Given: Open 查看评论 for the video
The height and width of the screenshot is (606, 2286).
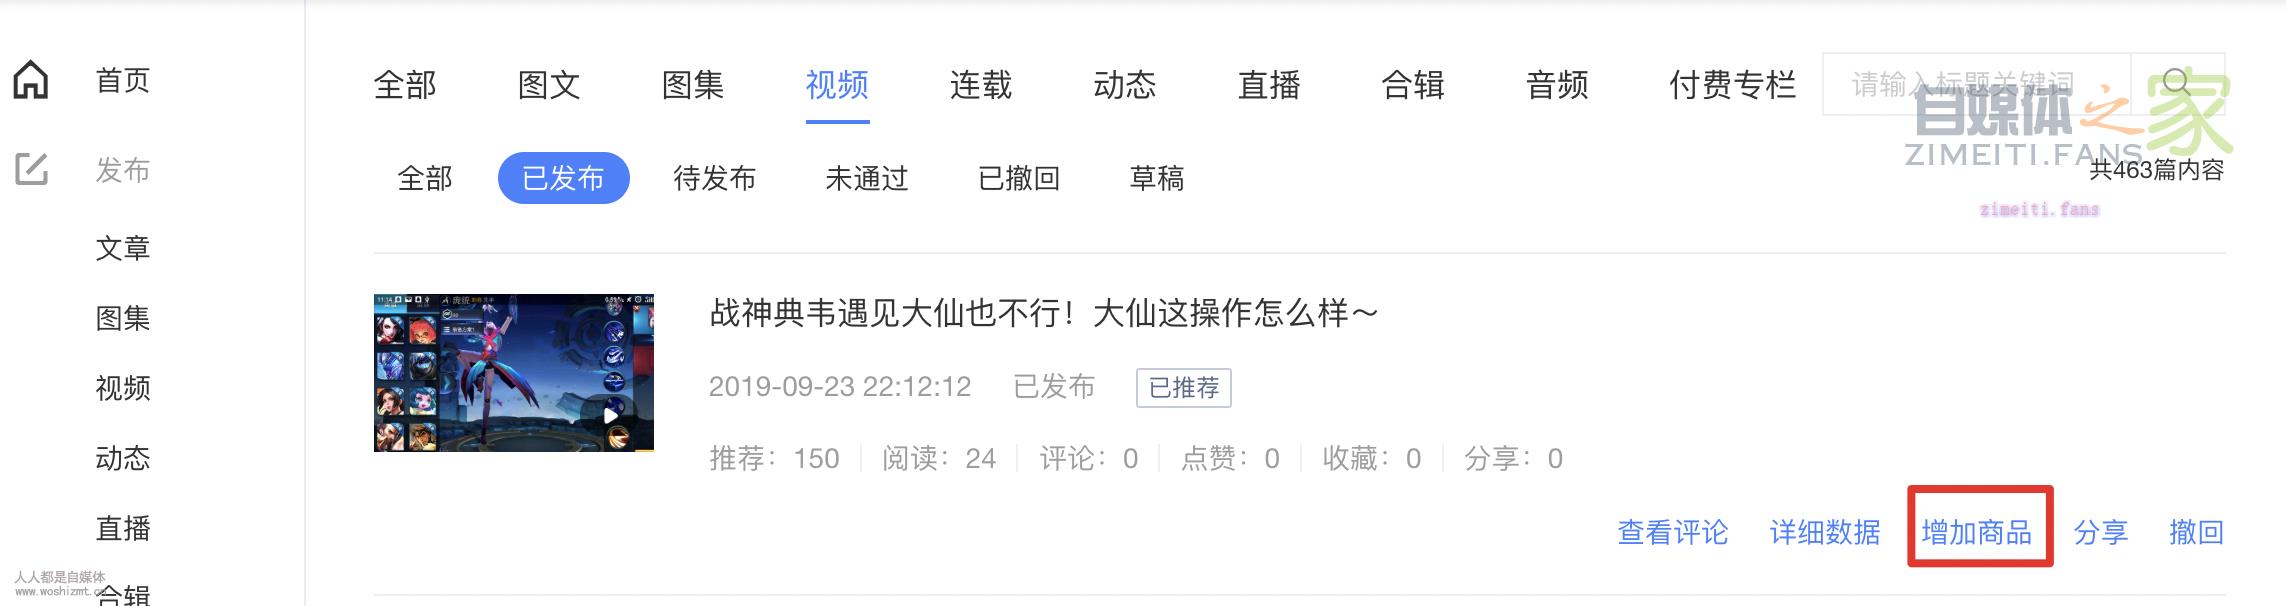Looking at the screenshot, I should click(1673, 532).
